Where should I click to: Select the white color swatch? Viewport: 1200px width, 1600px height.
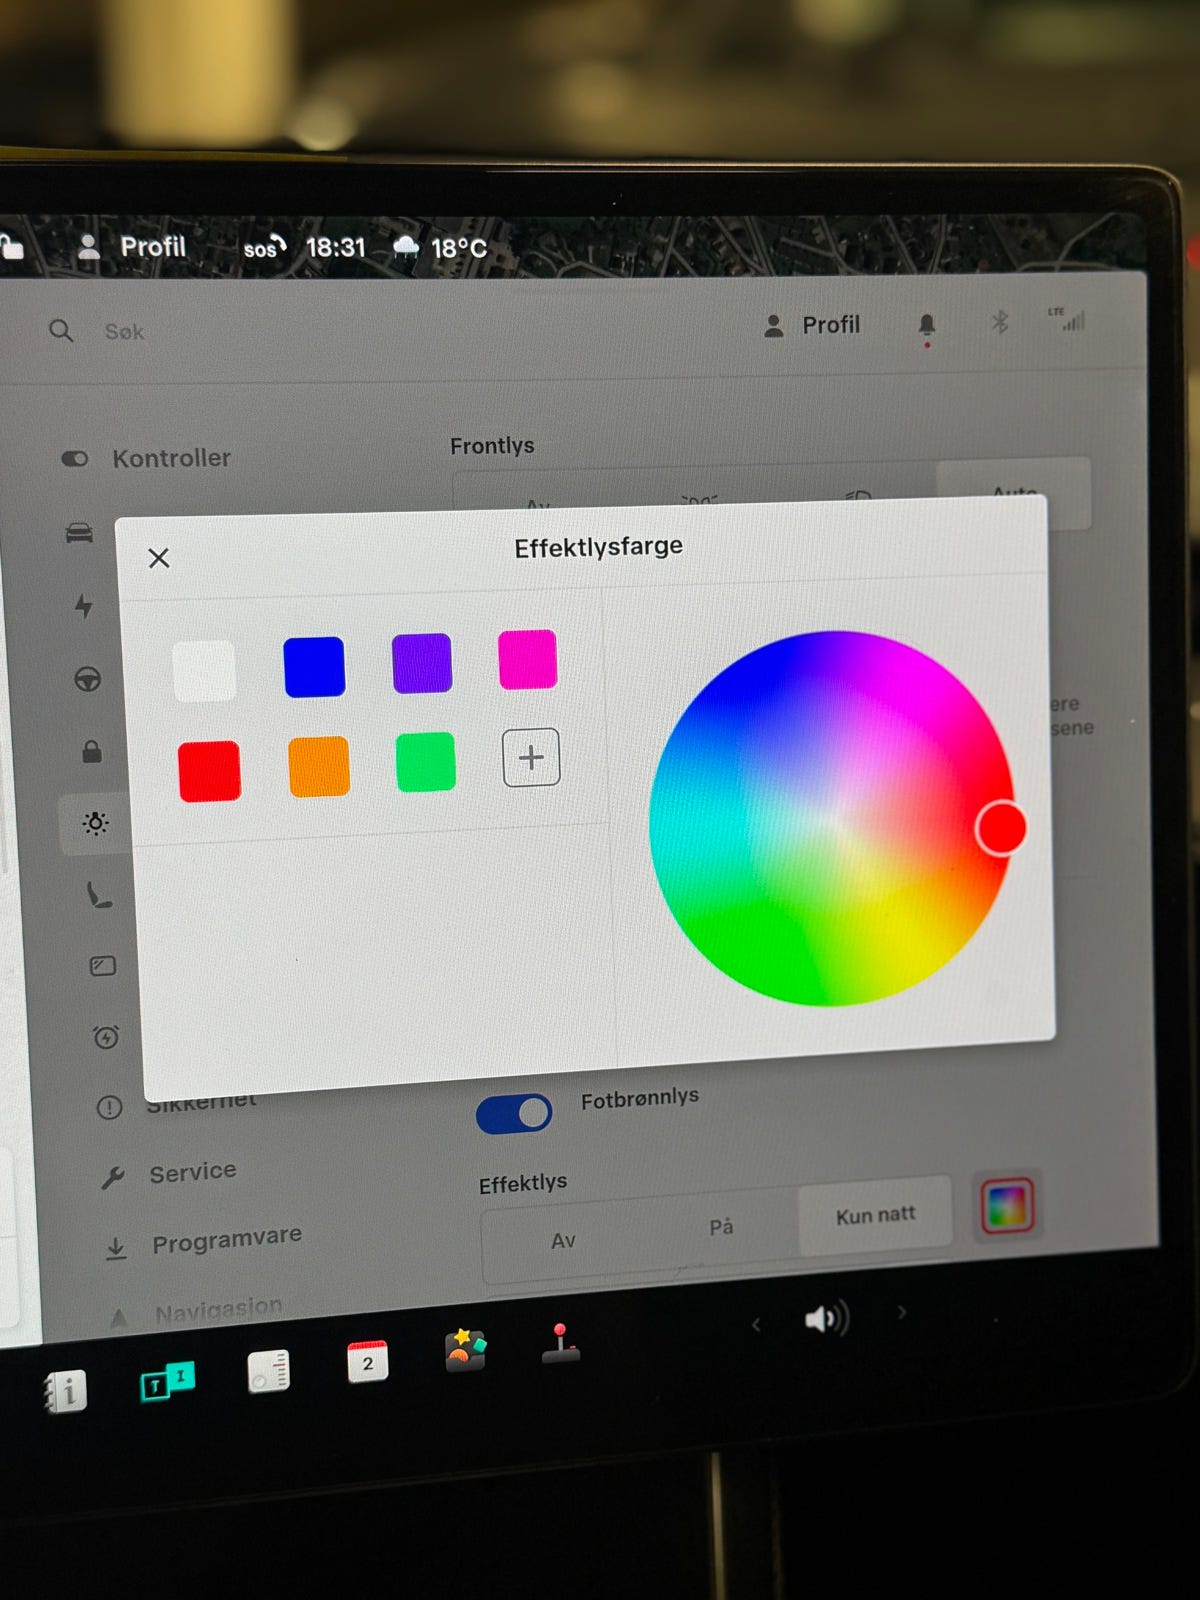click(x=205, y=671)
